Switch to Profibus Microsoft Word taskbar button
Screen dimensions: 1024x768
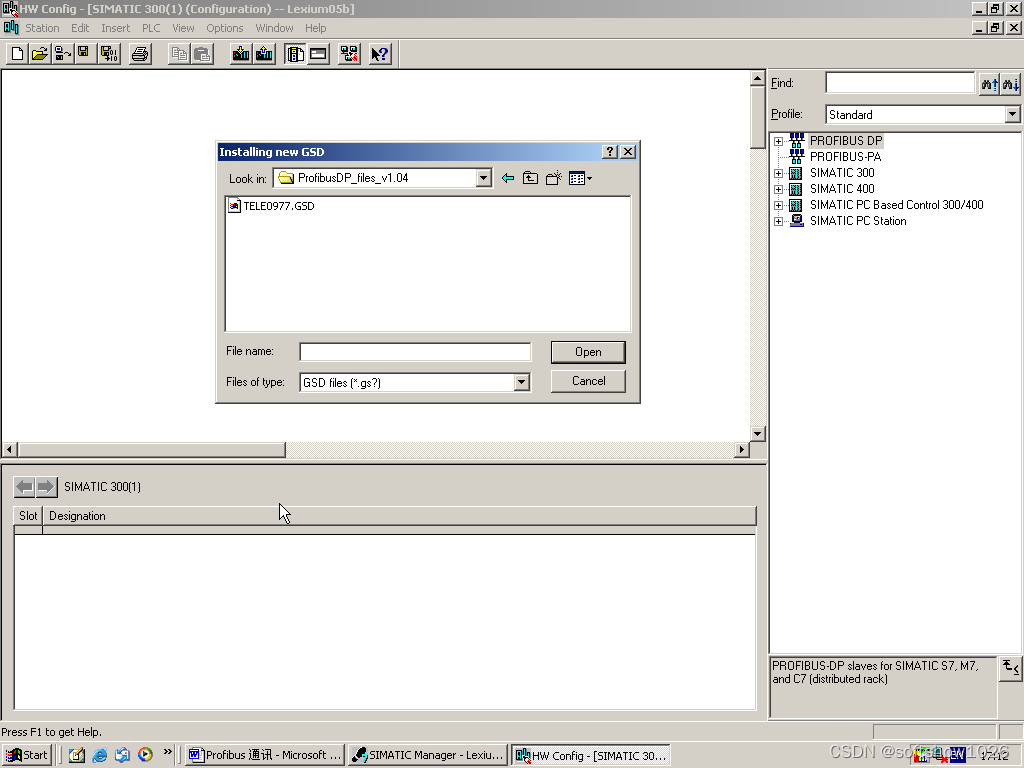pos(264,755)
